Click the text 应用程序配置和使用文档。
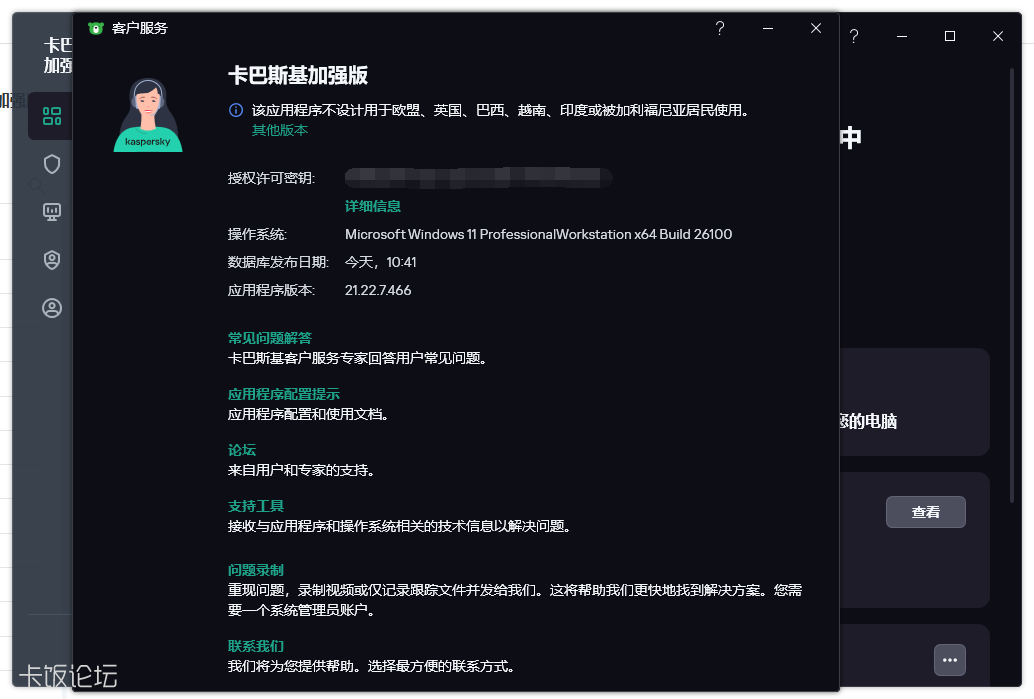Image resolution: width=1034 pixels, height=699 pixels. point(308,414)
